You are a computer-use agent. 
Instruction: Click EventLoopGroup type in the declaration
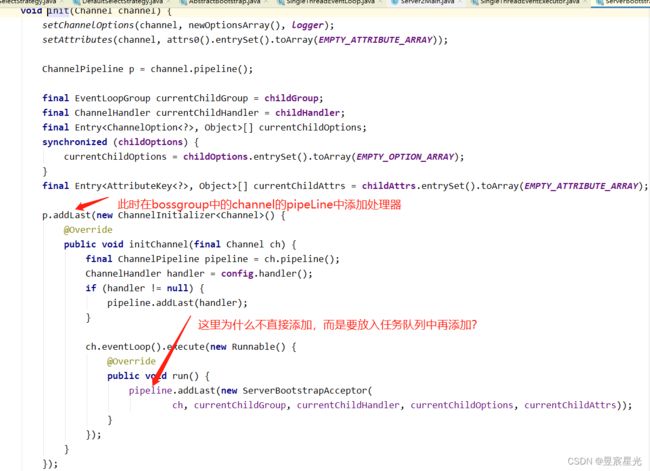(112, 98)
